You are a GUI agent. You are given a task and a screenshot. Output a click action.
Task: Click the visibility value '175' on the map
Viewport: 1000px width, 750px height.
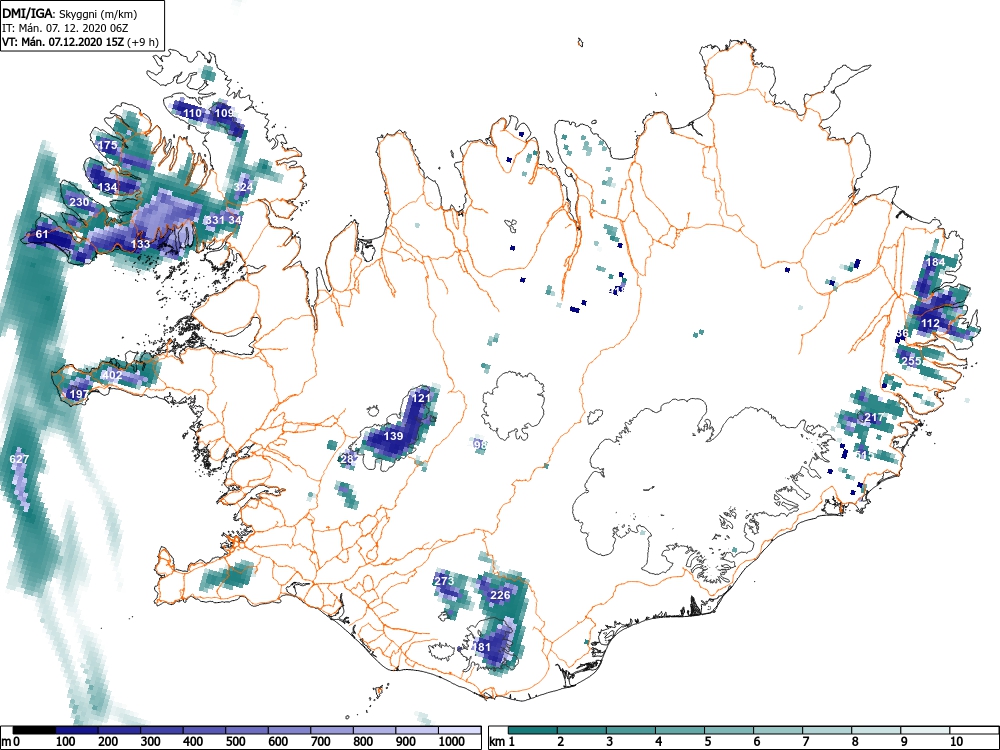coord(108,145)
